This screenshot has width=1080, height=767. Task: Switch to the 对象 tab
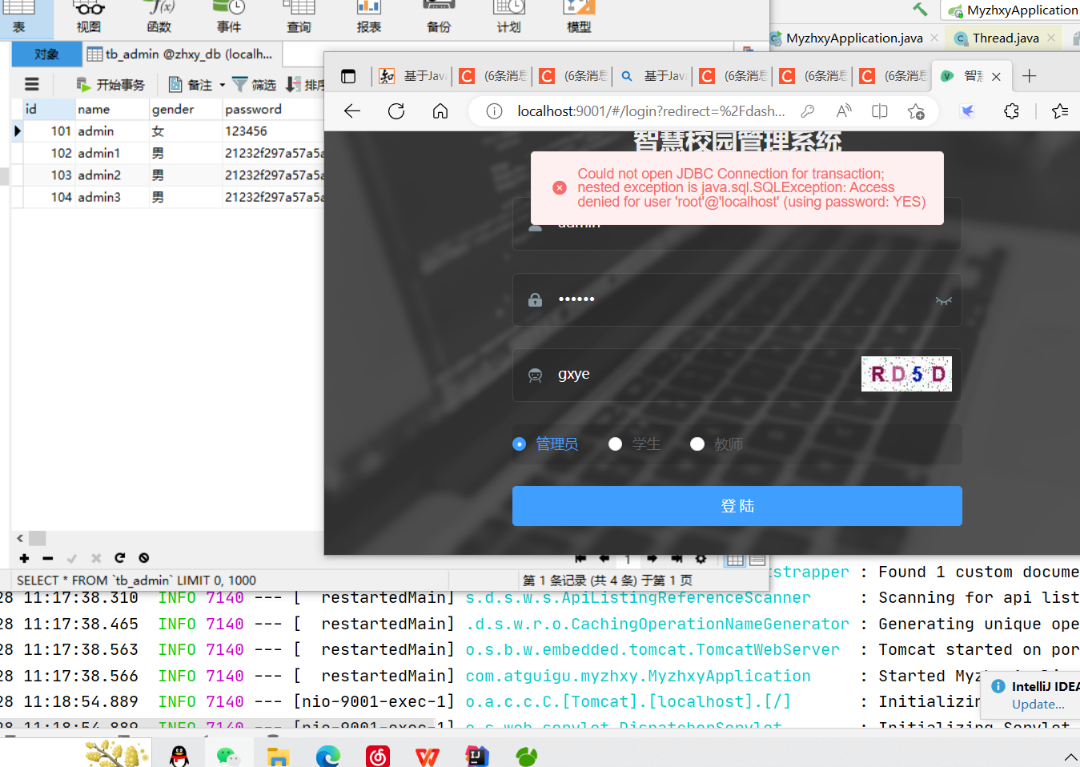[46, 54]
